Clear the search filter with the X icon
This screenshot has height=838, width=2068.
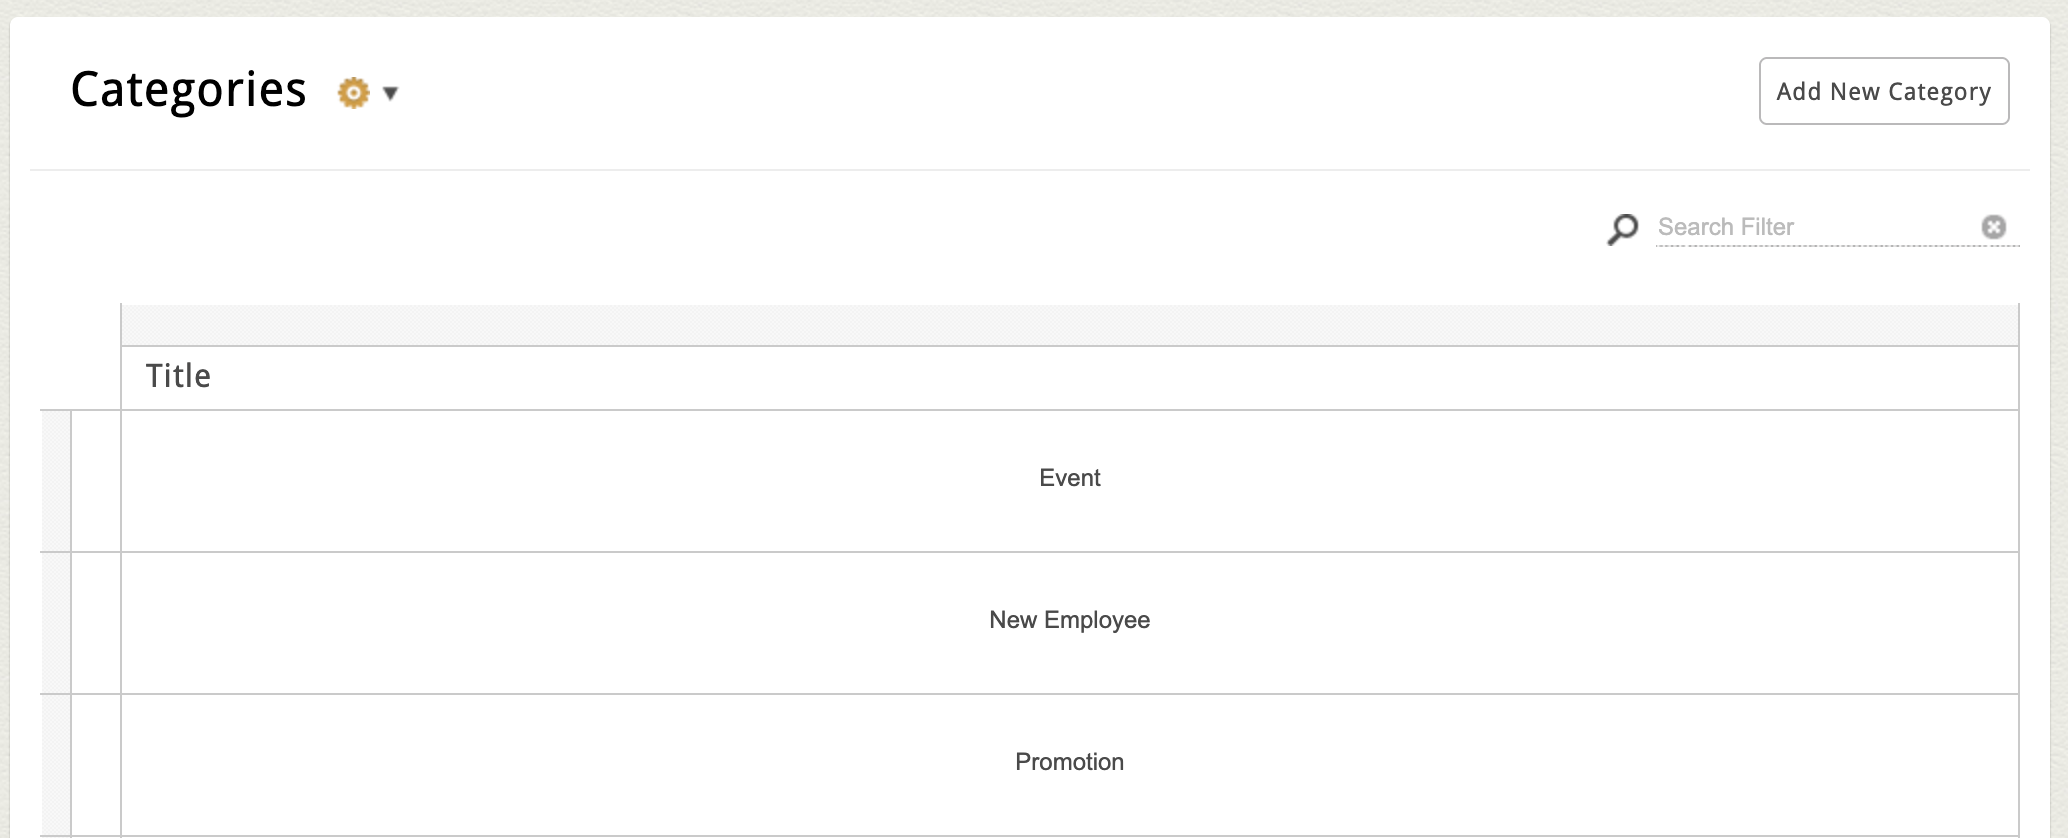(1993, 228)
